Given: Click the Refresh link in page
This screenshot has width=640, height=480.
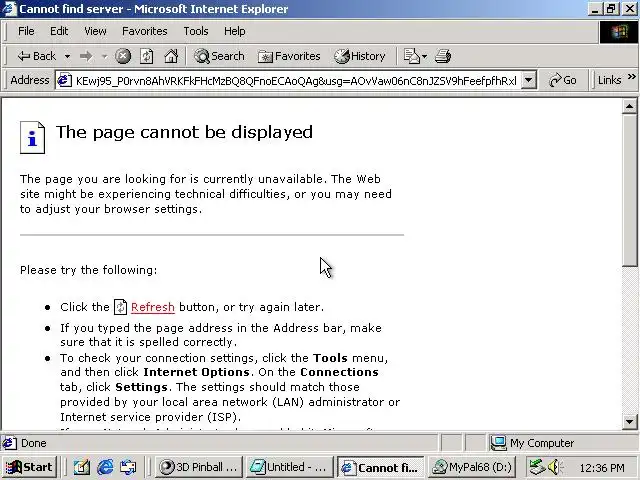Looking at the screenshot, I should 153,307.
